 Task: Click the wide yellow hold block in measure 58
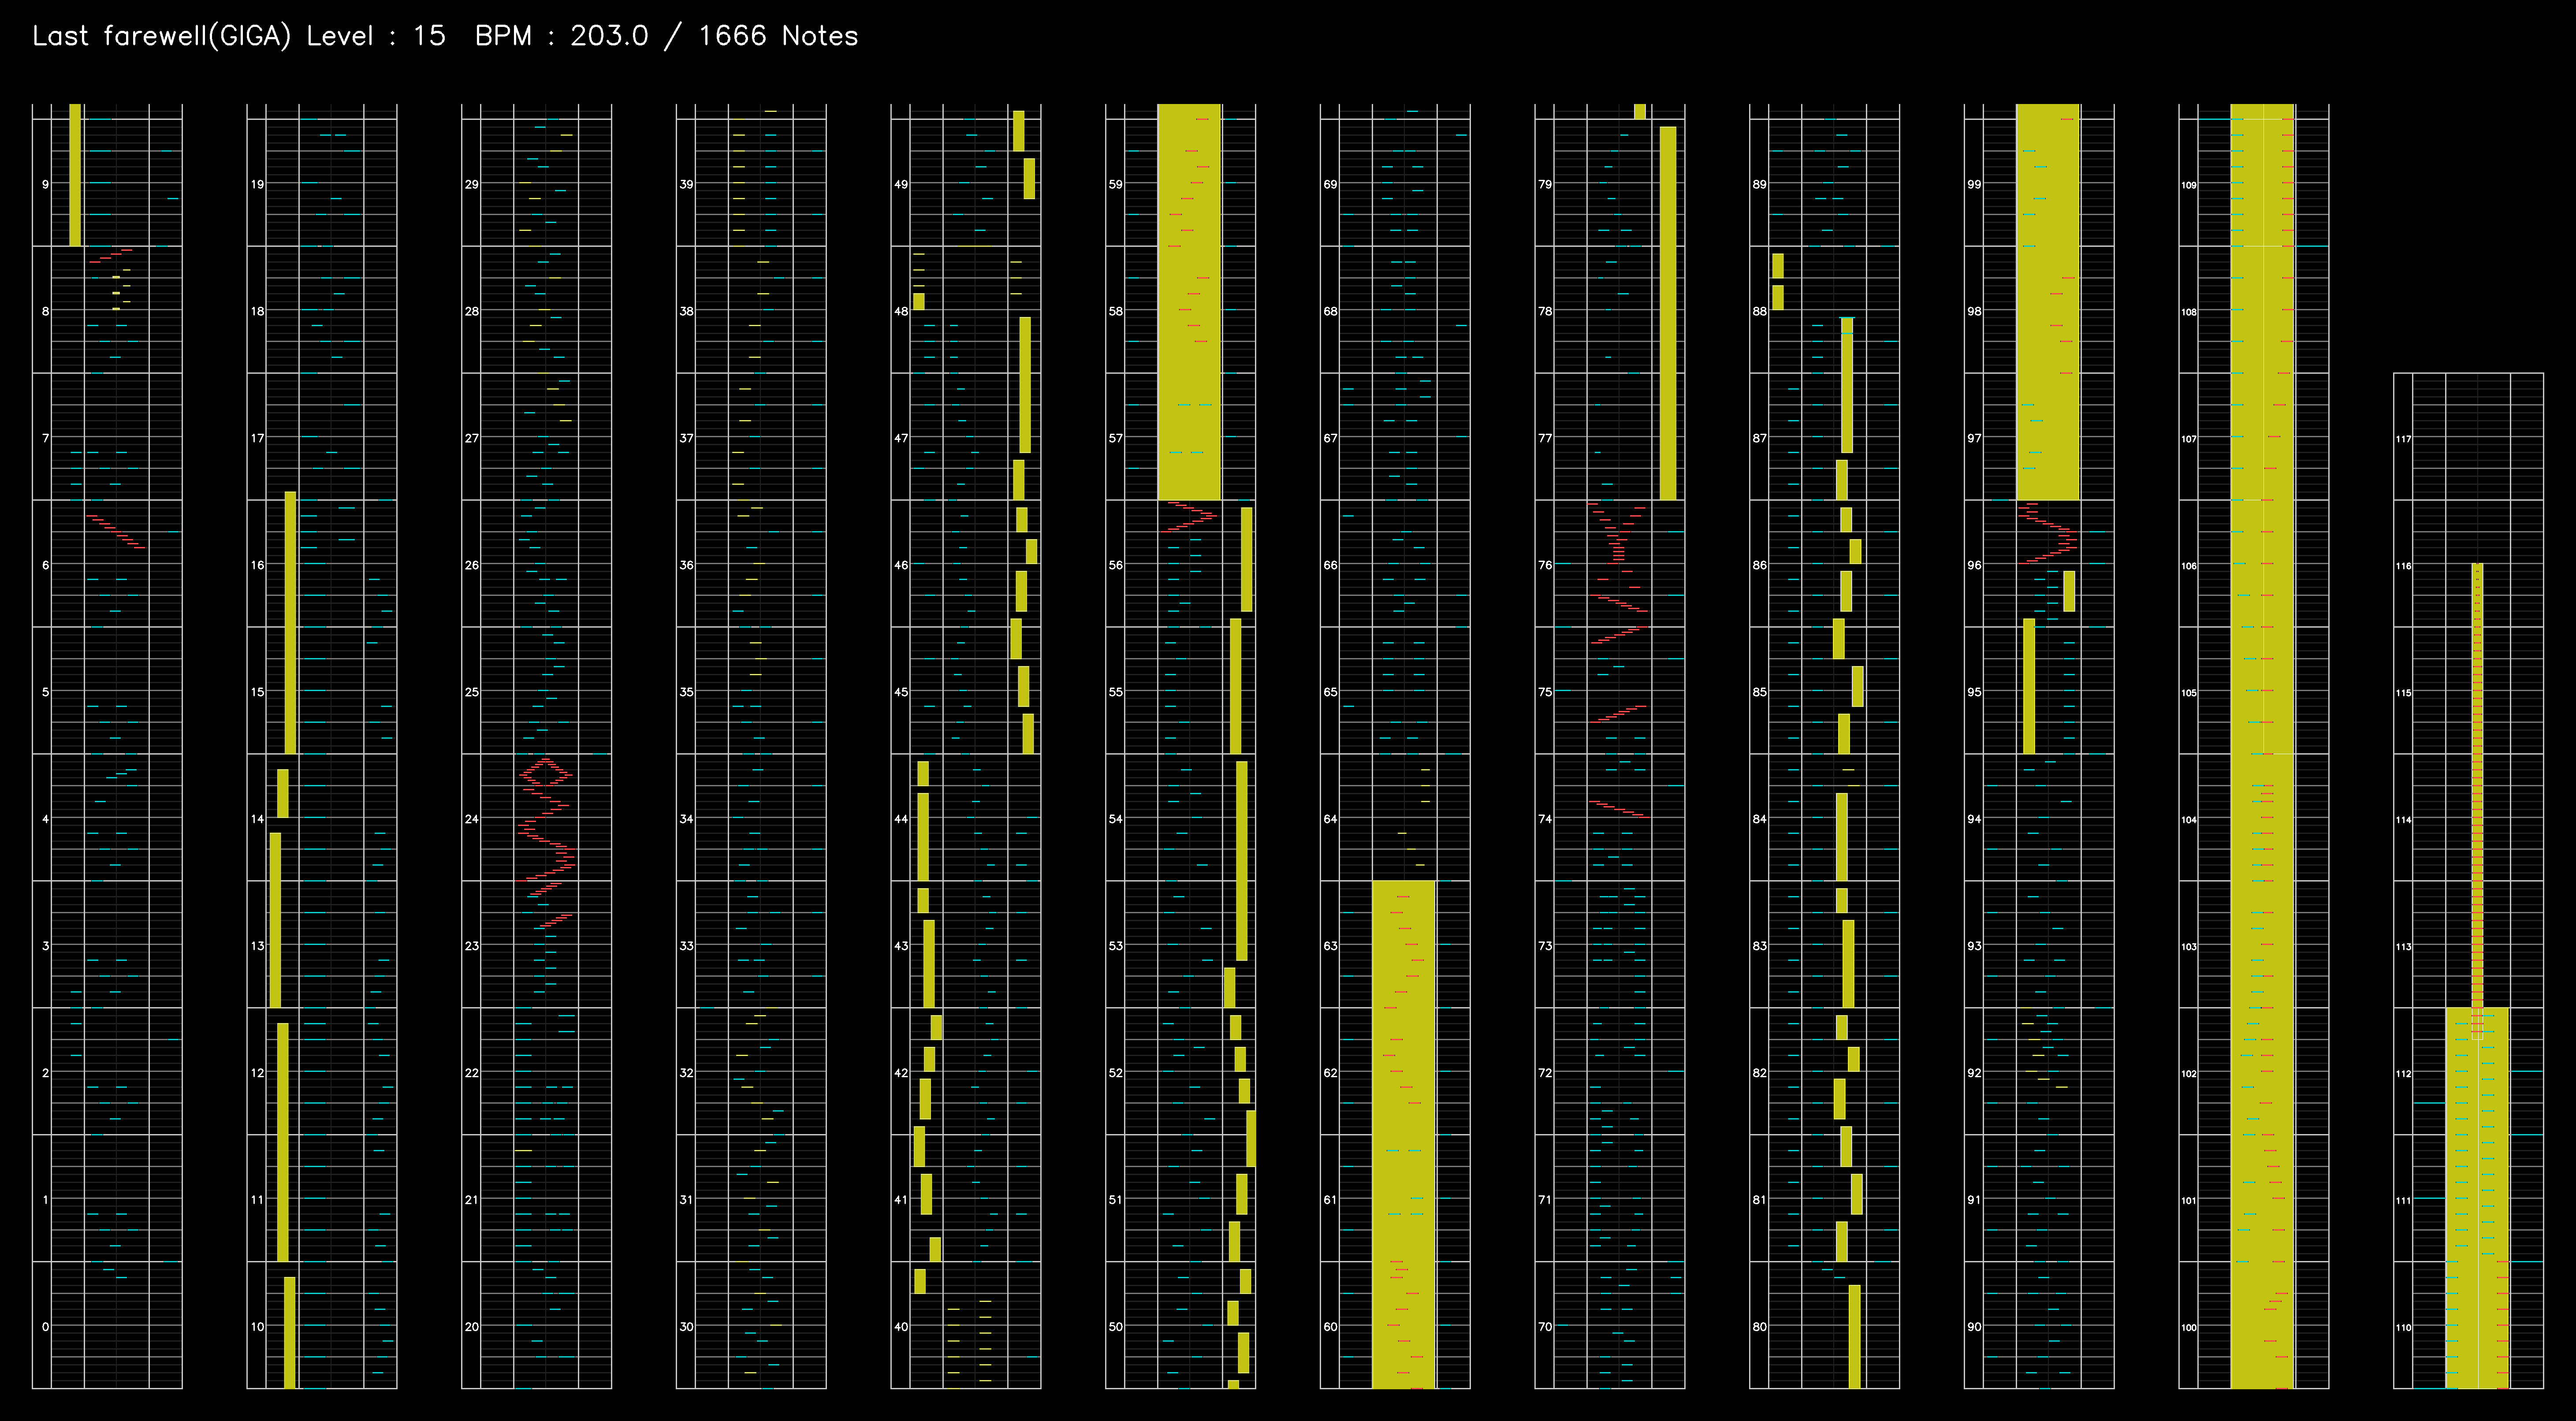[x=1189, y=302]
